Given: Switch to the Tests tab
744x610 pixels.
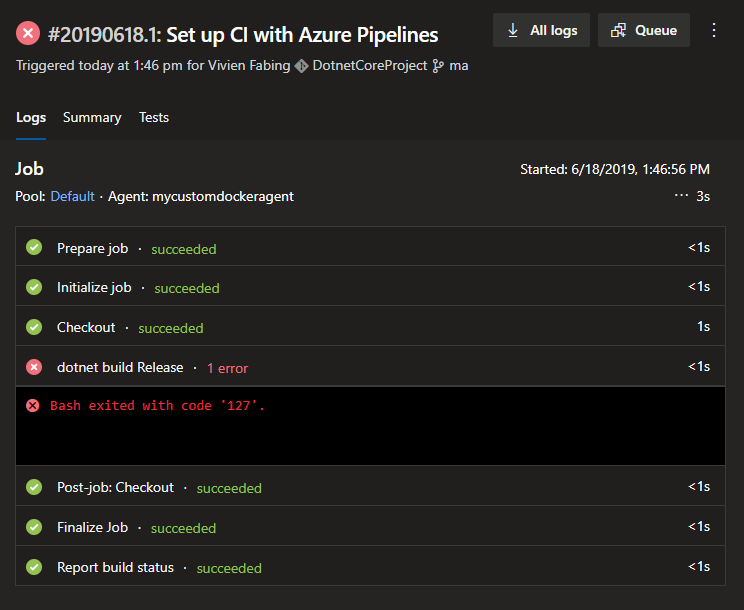Looking at the screenshot, I should click(x=154, y=117).
